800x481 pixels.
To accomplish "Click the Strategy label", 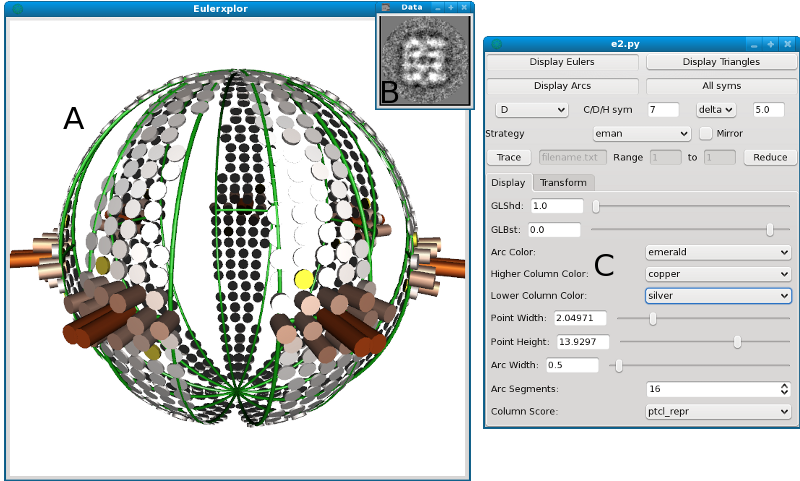I will click(x=505, y=134).
